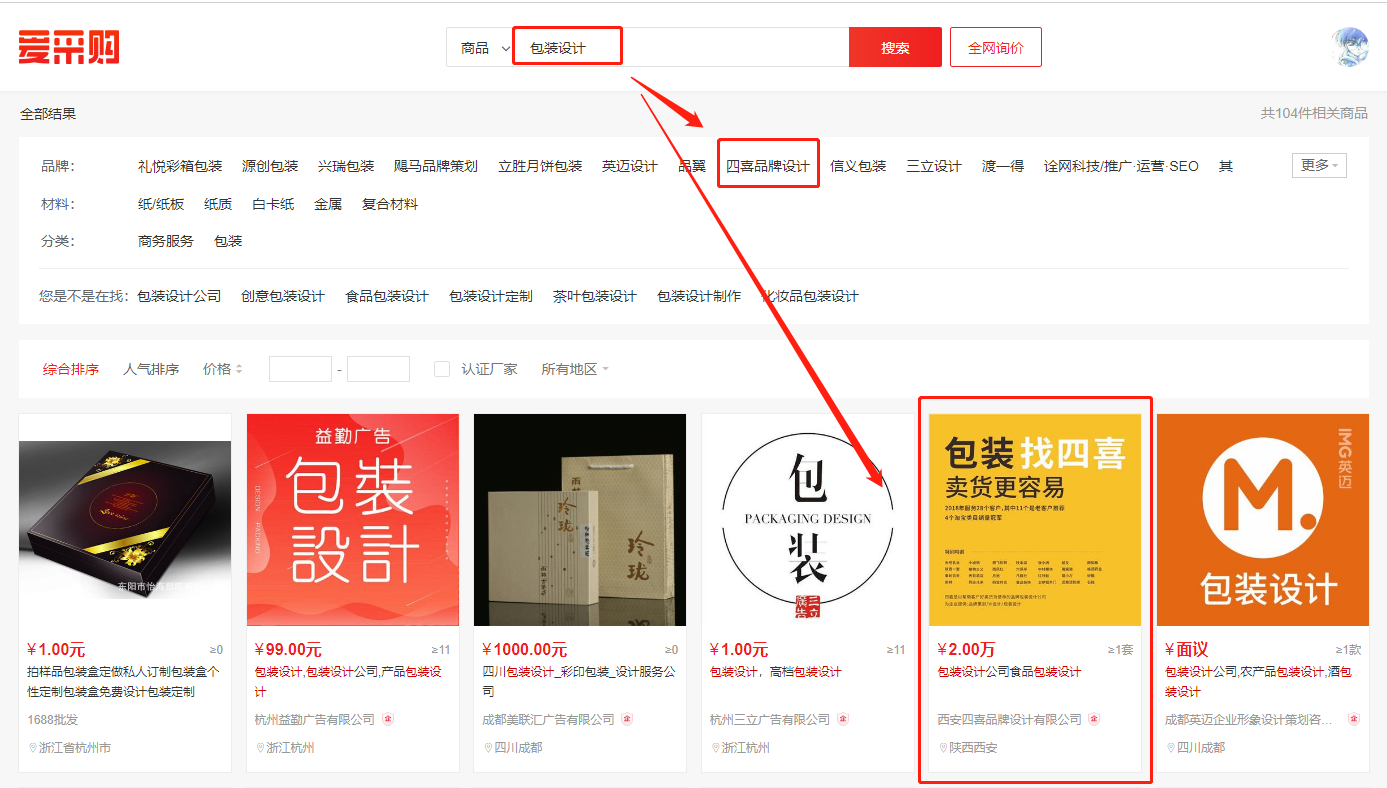This screenshot has height=788, width=1387.
Task: Choose material 白卡纸
Action: (273, 204)
